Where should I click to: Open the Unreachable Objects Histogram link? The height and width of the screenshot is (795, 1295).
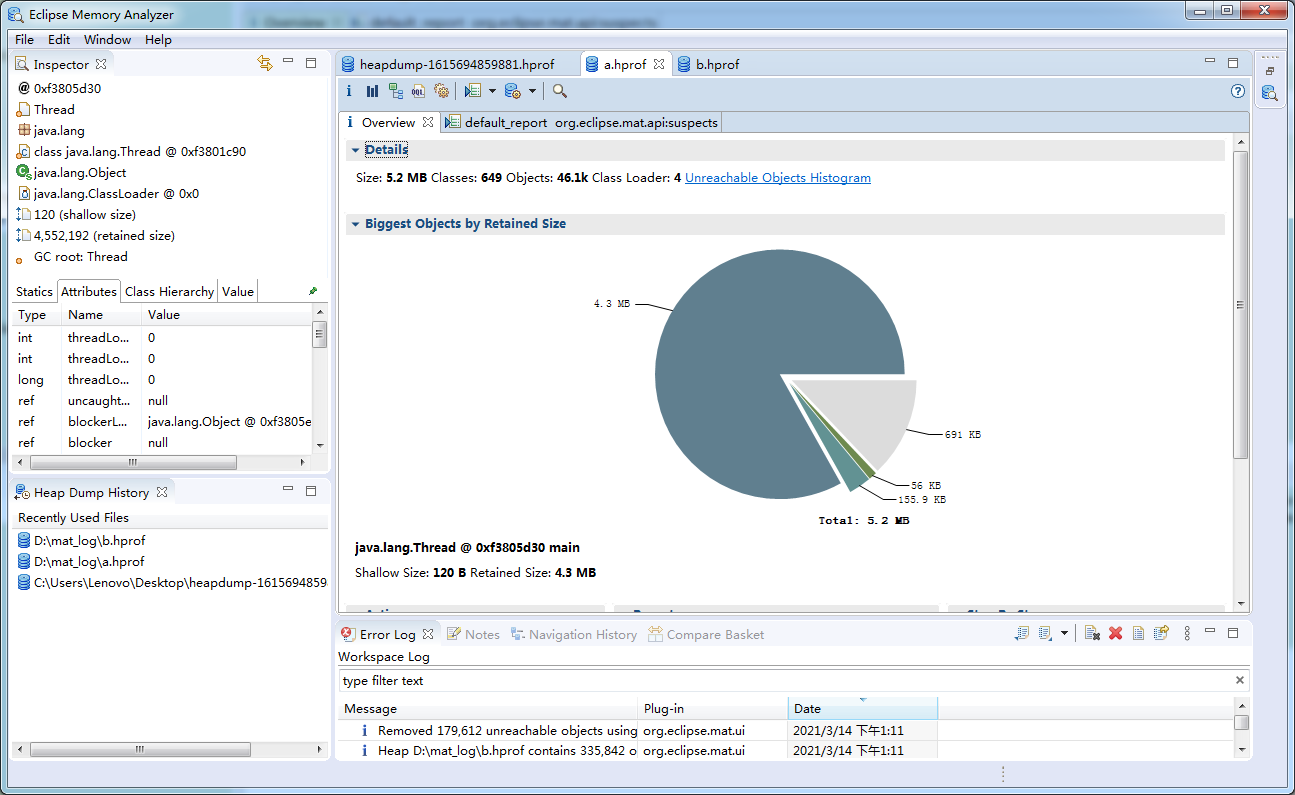tap(778, 178)
